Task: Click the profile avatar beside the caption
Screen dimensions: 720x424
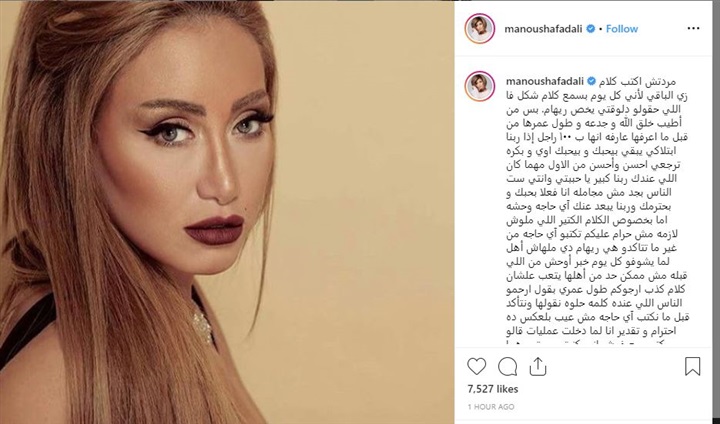Action: coord(480,86)
